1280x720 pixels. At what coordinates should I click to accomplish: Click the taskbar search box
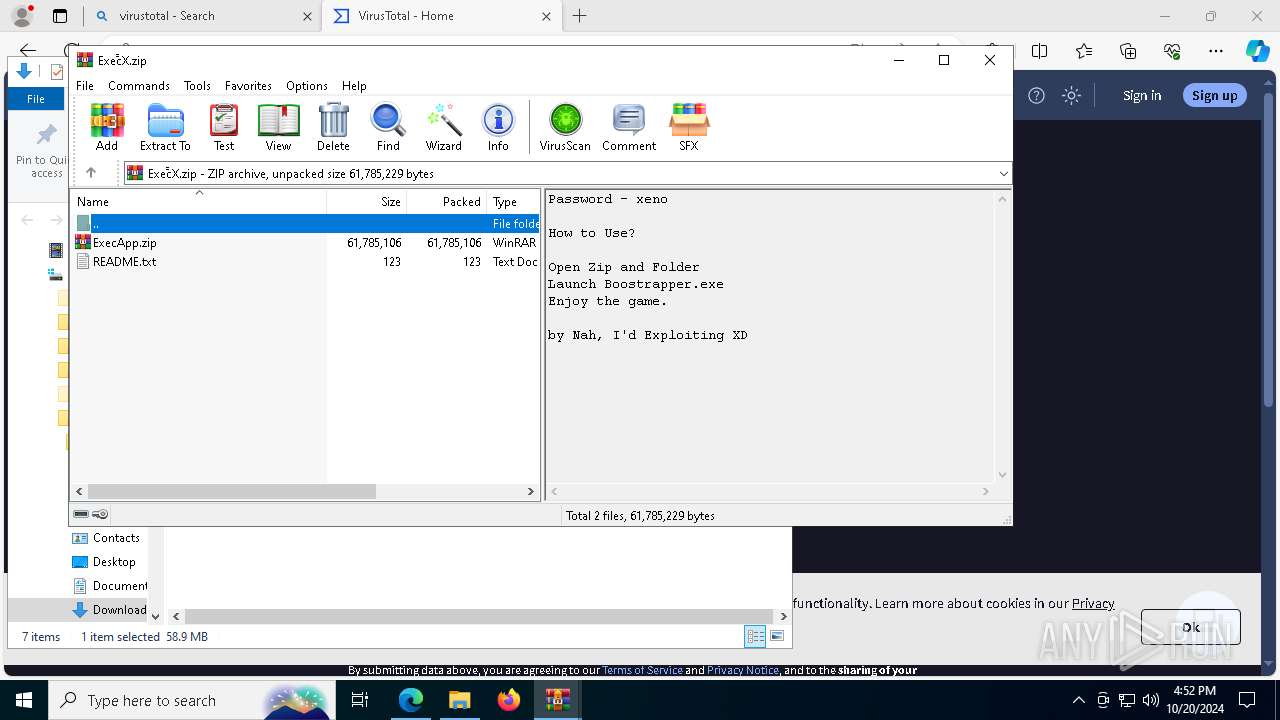pyautogui.click(x=192, y=700)
